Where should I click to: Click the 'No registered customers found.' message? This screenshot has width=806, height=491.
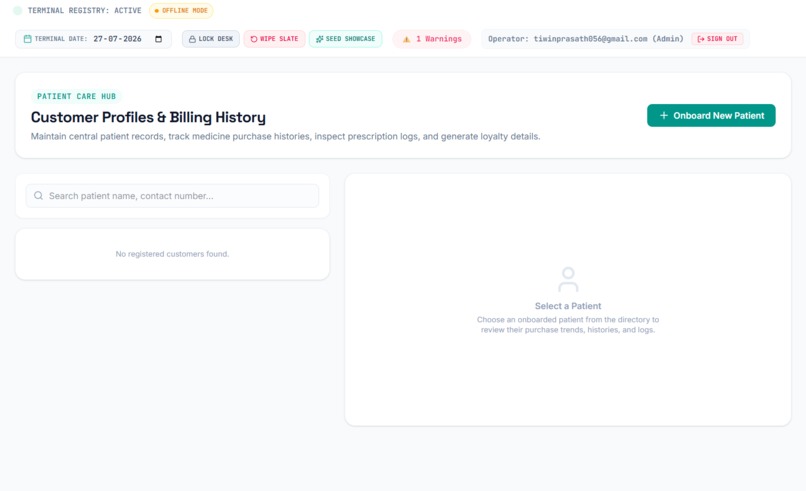pyautogui.click(x=172, y=254)
